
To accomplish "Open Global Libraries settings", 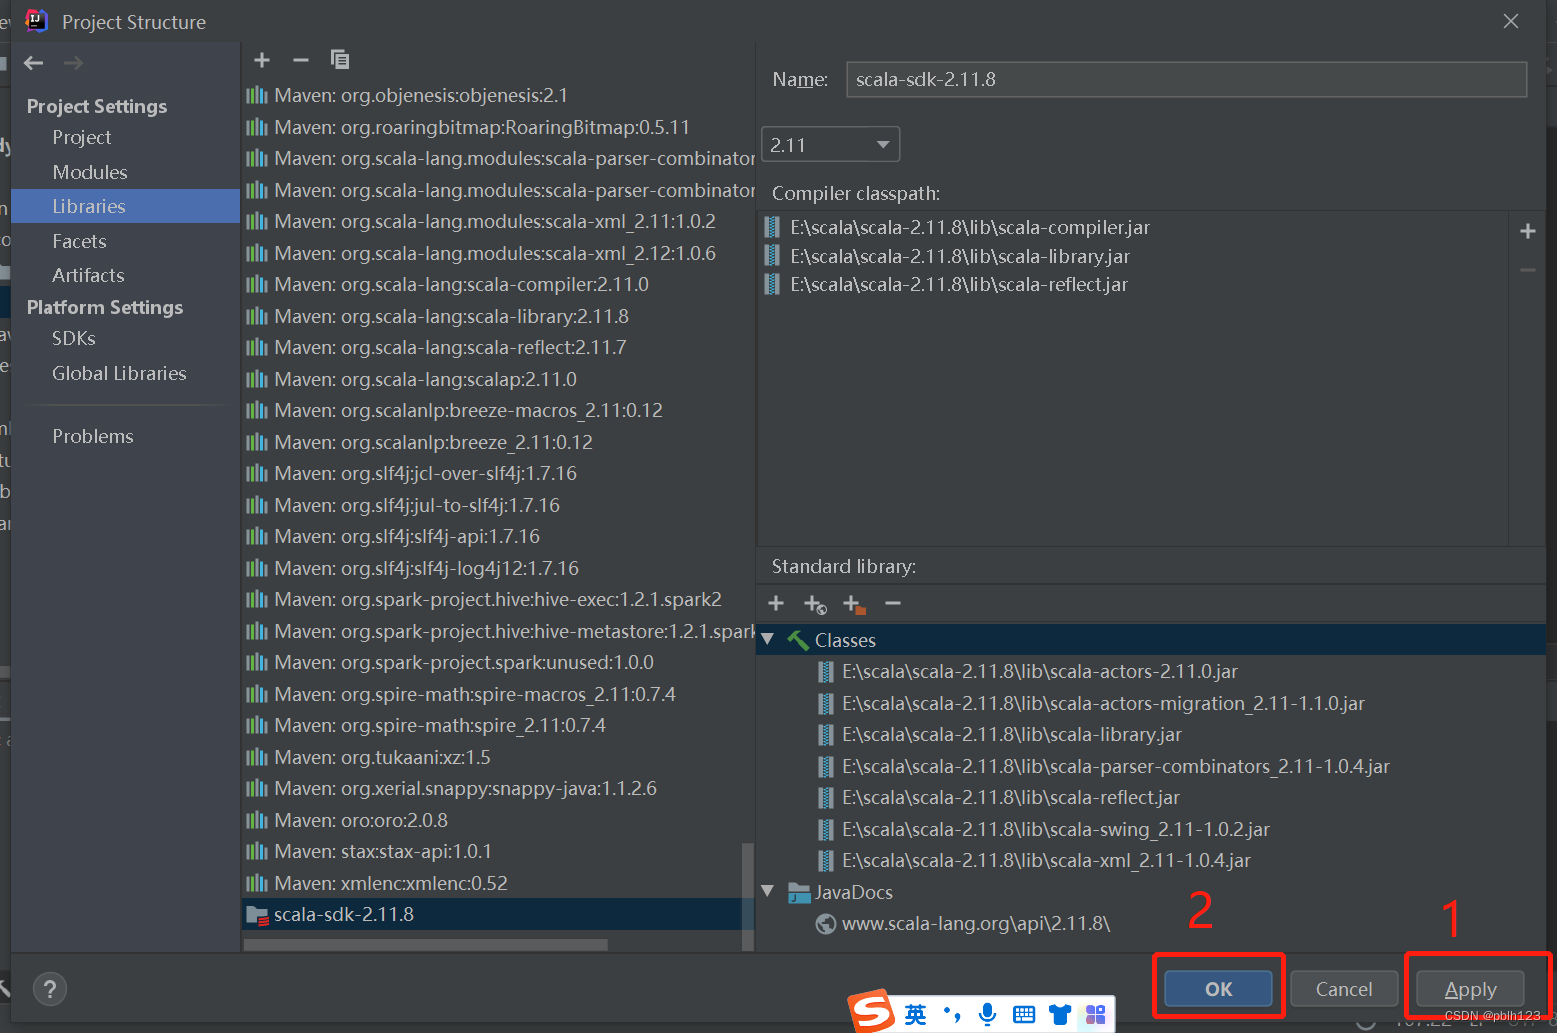I will click(x=119, y=373).
